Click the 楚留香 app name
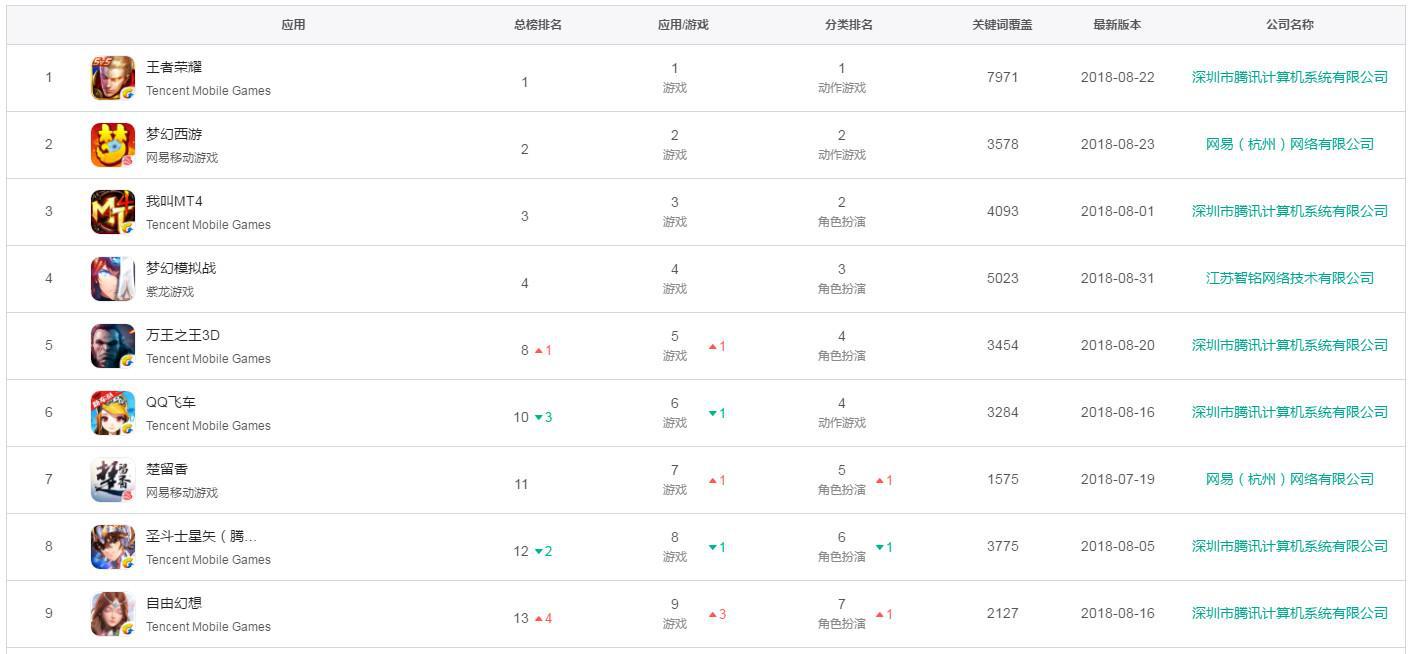This screenshot has width=1412, height=654. tap(167, 469)
